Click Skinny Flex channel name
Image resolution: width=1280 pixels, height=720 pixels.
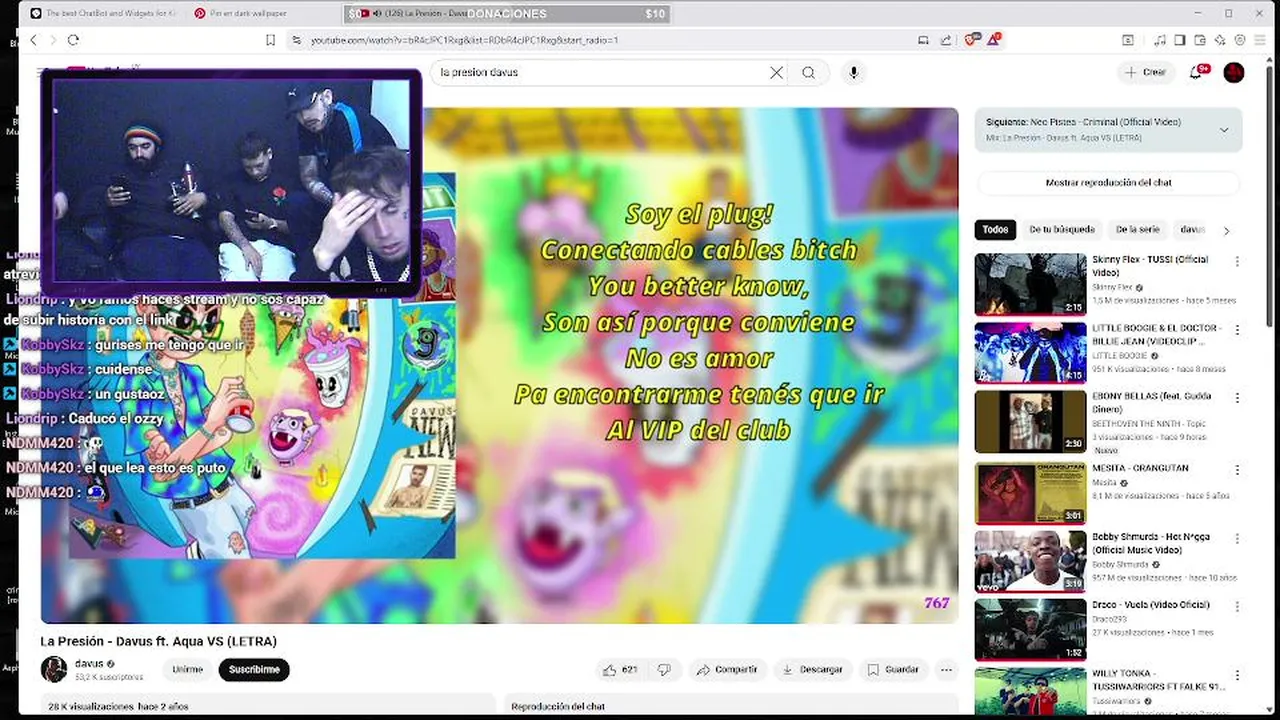click(x=1112, y=287)
